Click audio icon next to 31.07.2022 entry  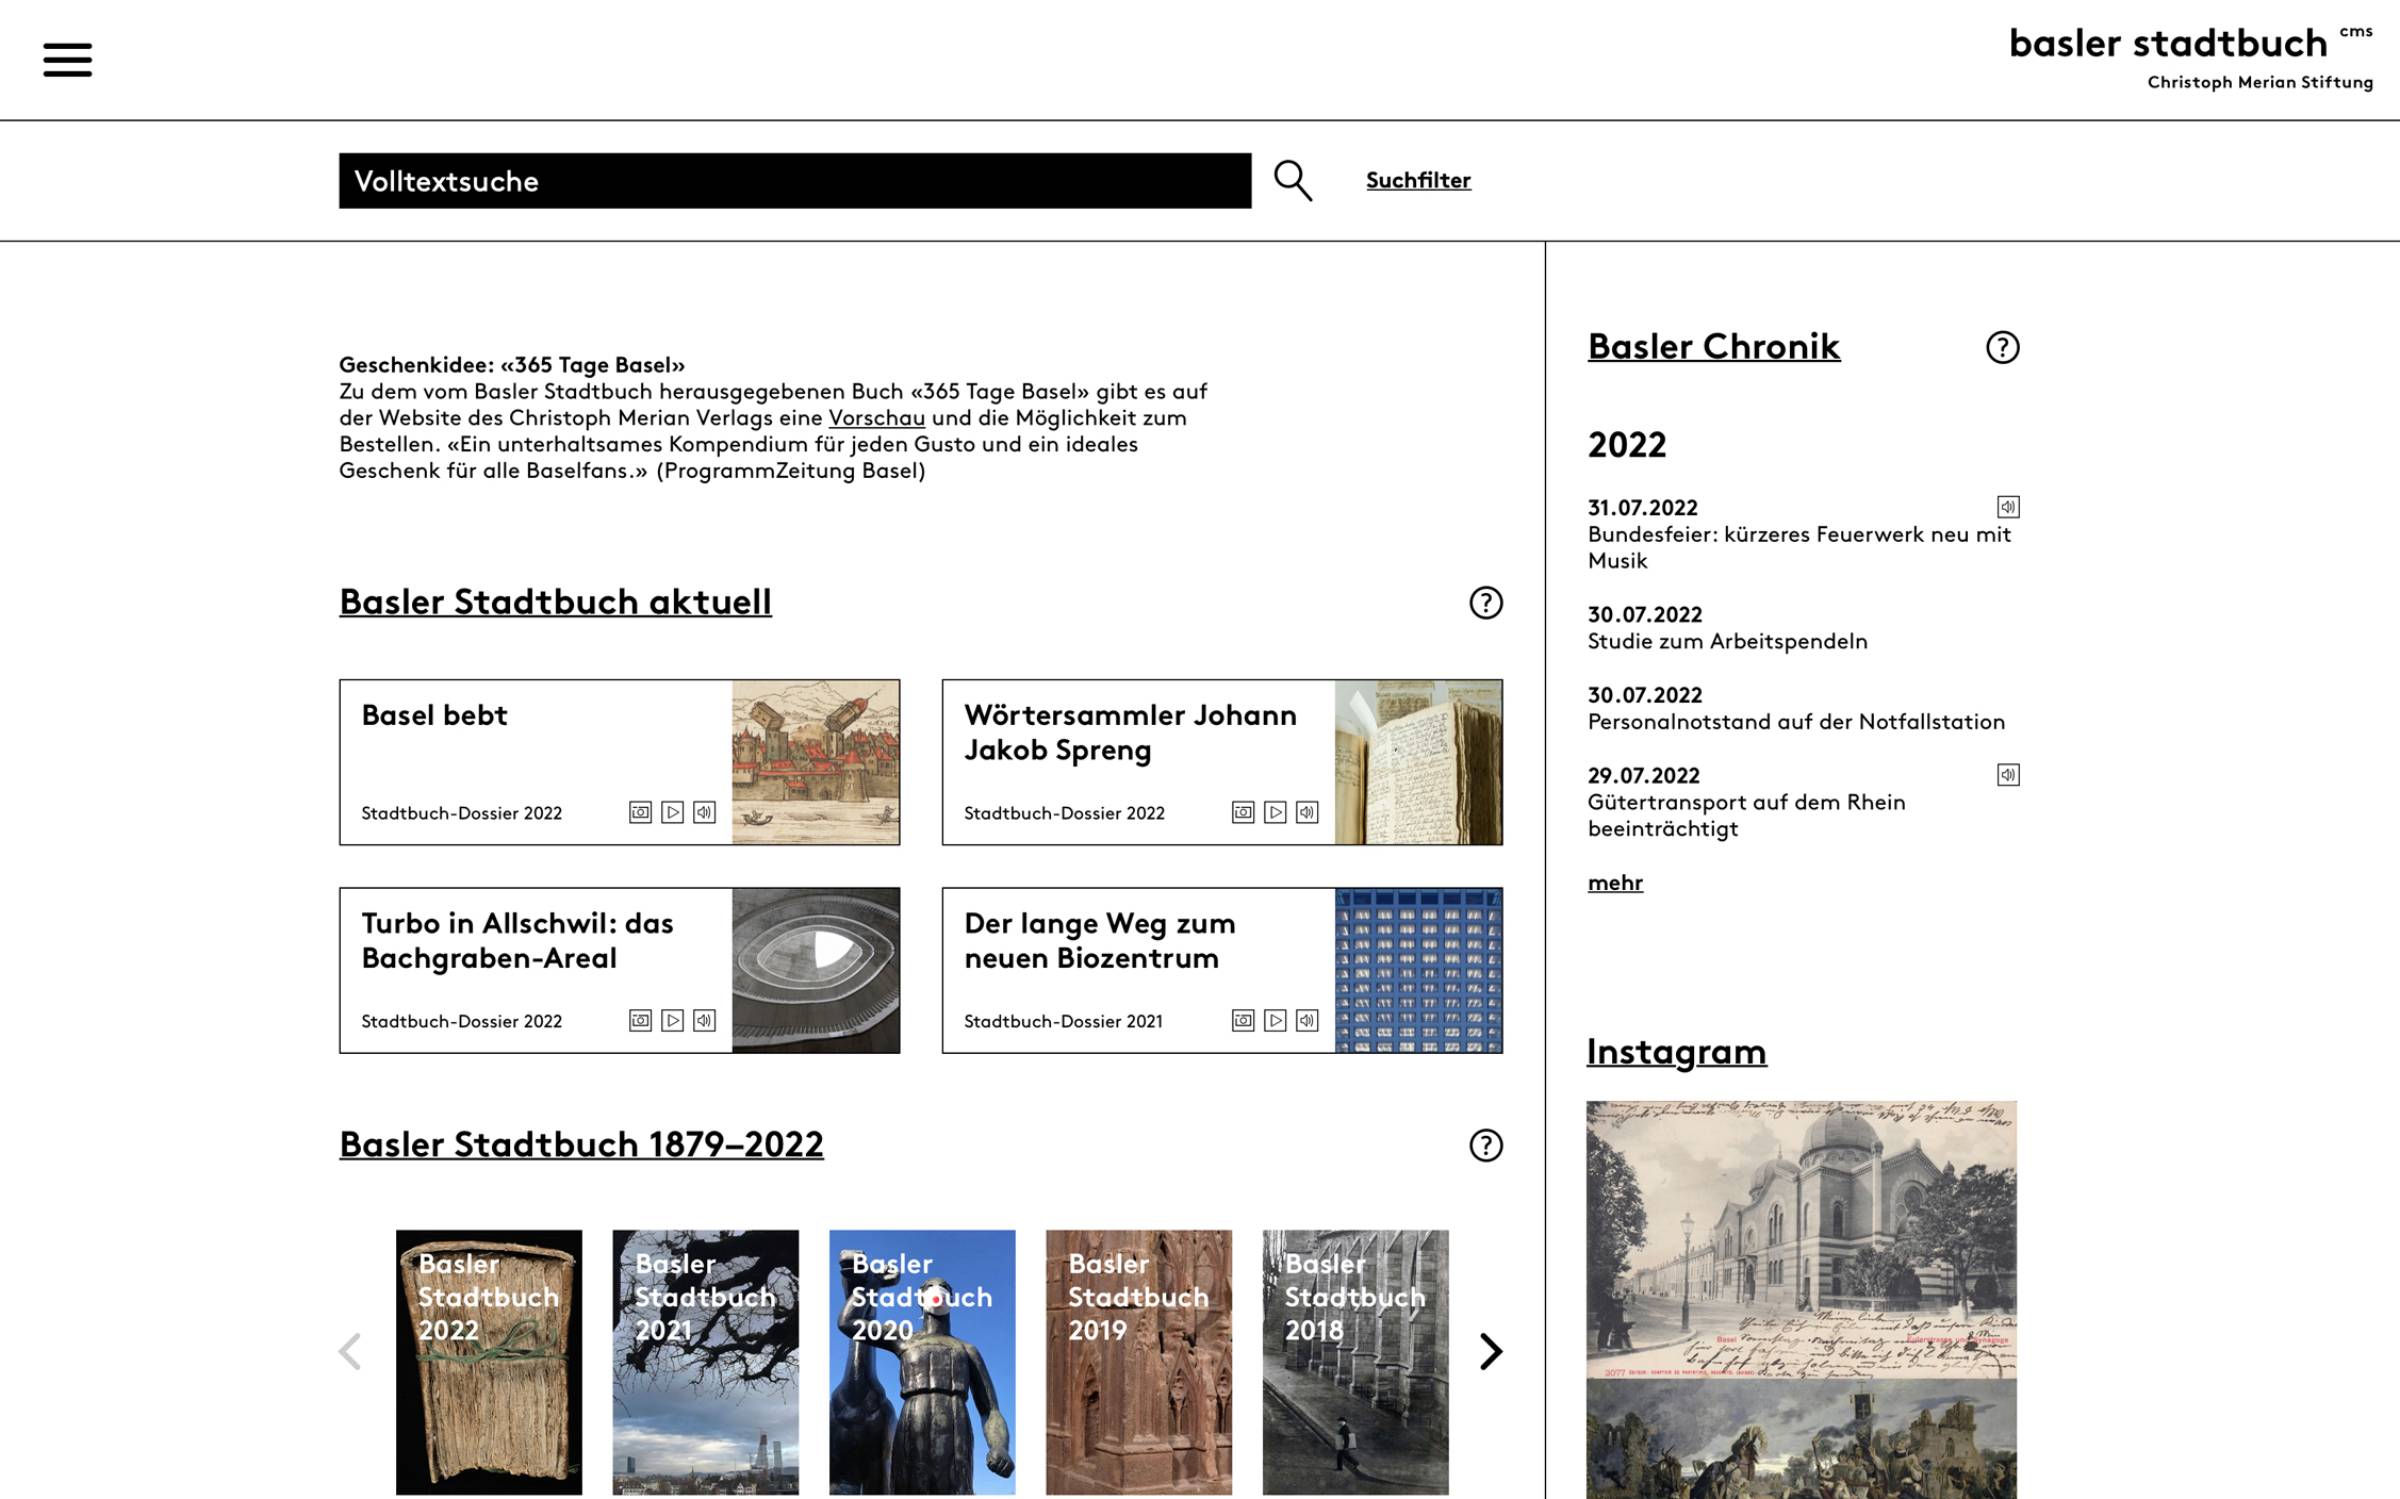click(2008, 507)
